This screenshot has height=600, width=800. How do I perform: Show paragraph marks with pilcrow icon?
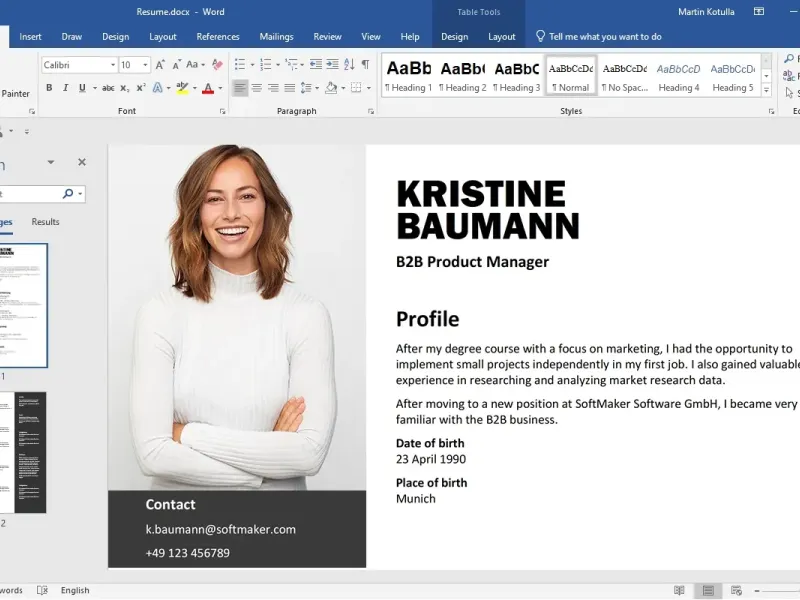pyautogui.click(x=365, y=65)
